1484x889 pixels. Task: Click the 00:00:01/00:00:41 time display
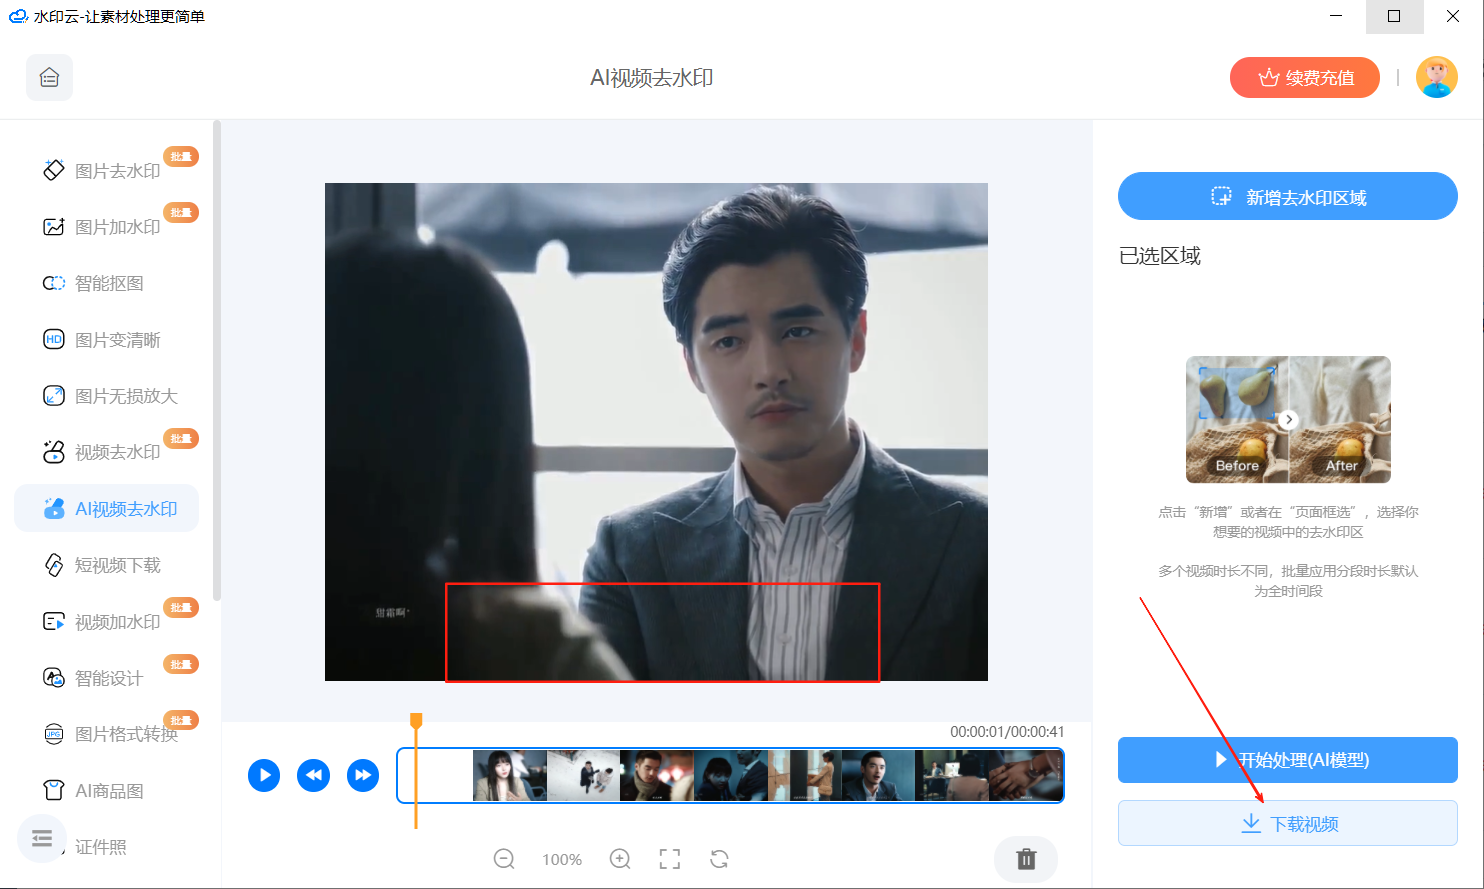(1007, 732)
